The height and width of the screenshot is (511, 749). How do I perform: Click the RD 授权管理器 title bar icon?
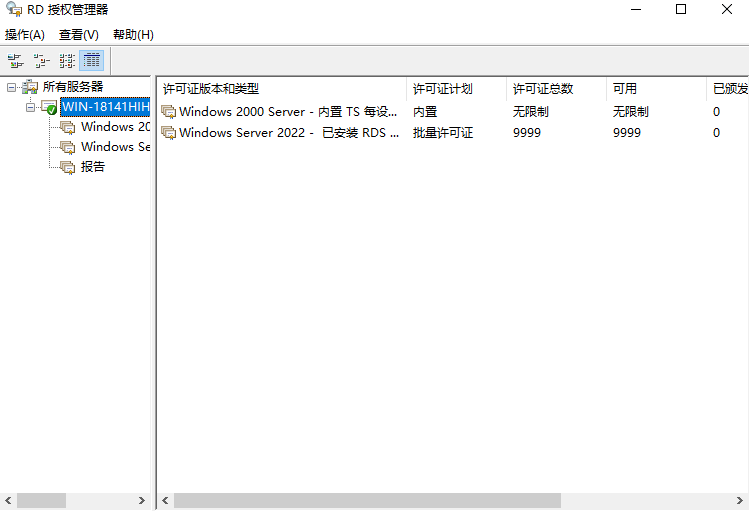pos(14,9)
